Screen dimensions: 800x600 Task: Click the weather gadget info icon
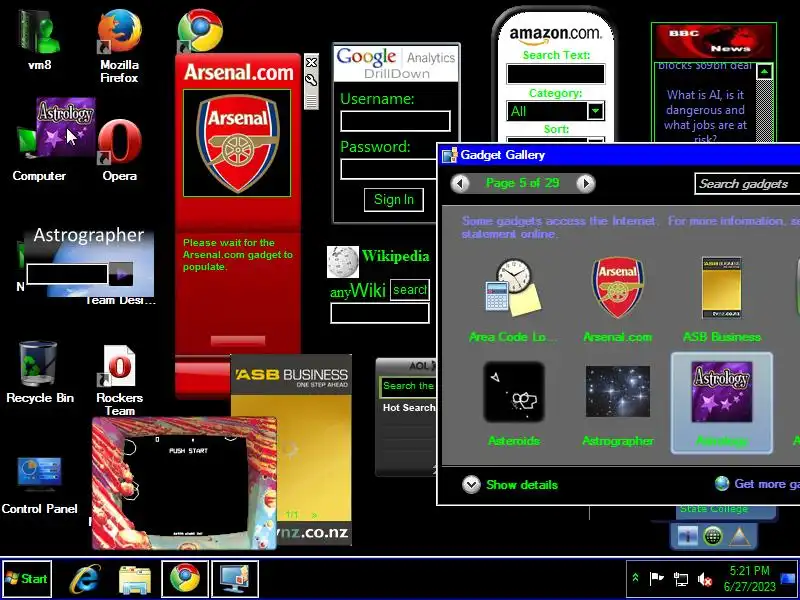(687, 536)
